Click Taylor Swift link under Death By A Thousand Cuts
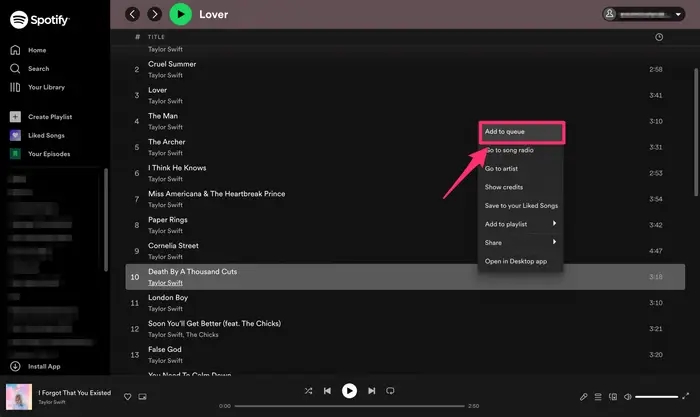 [165, 283]
